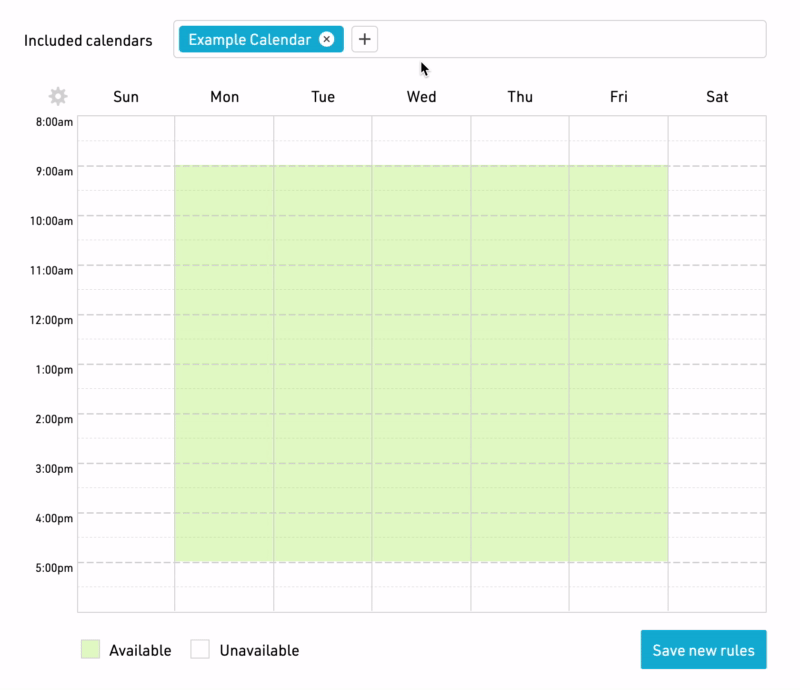Click the Sun column header
The image size is (800, 690).
coord(125,97)
